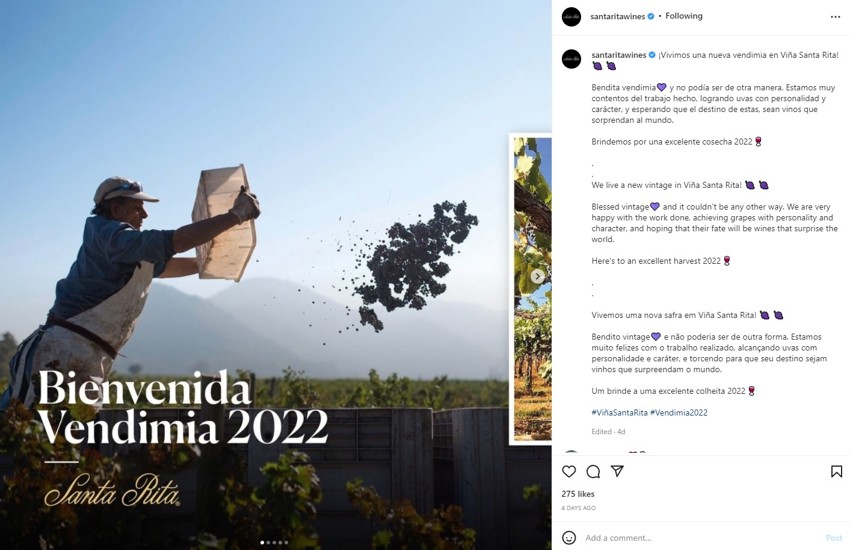850x550 pixels.
Task: Open the #ViñaSantaRita hashtag
Action: [619, 412]
